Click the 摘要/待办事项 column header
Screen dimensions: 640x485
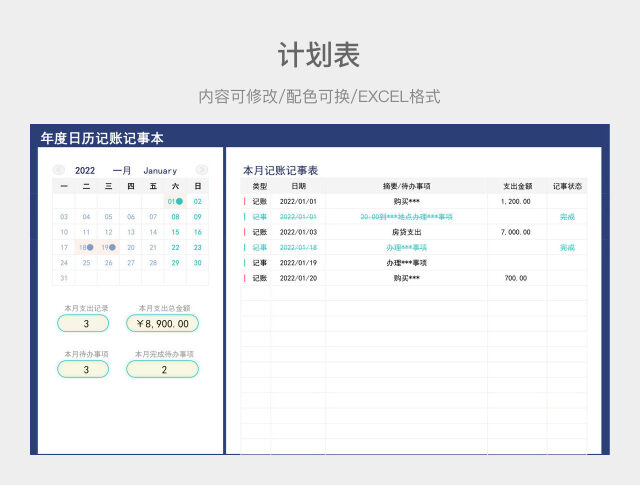[x=407, y=186]
